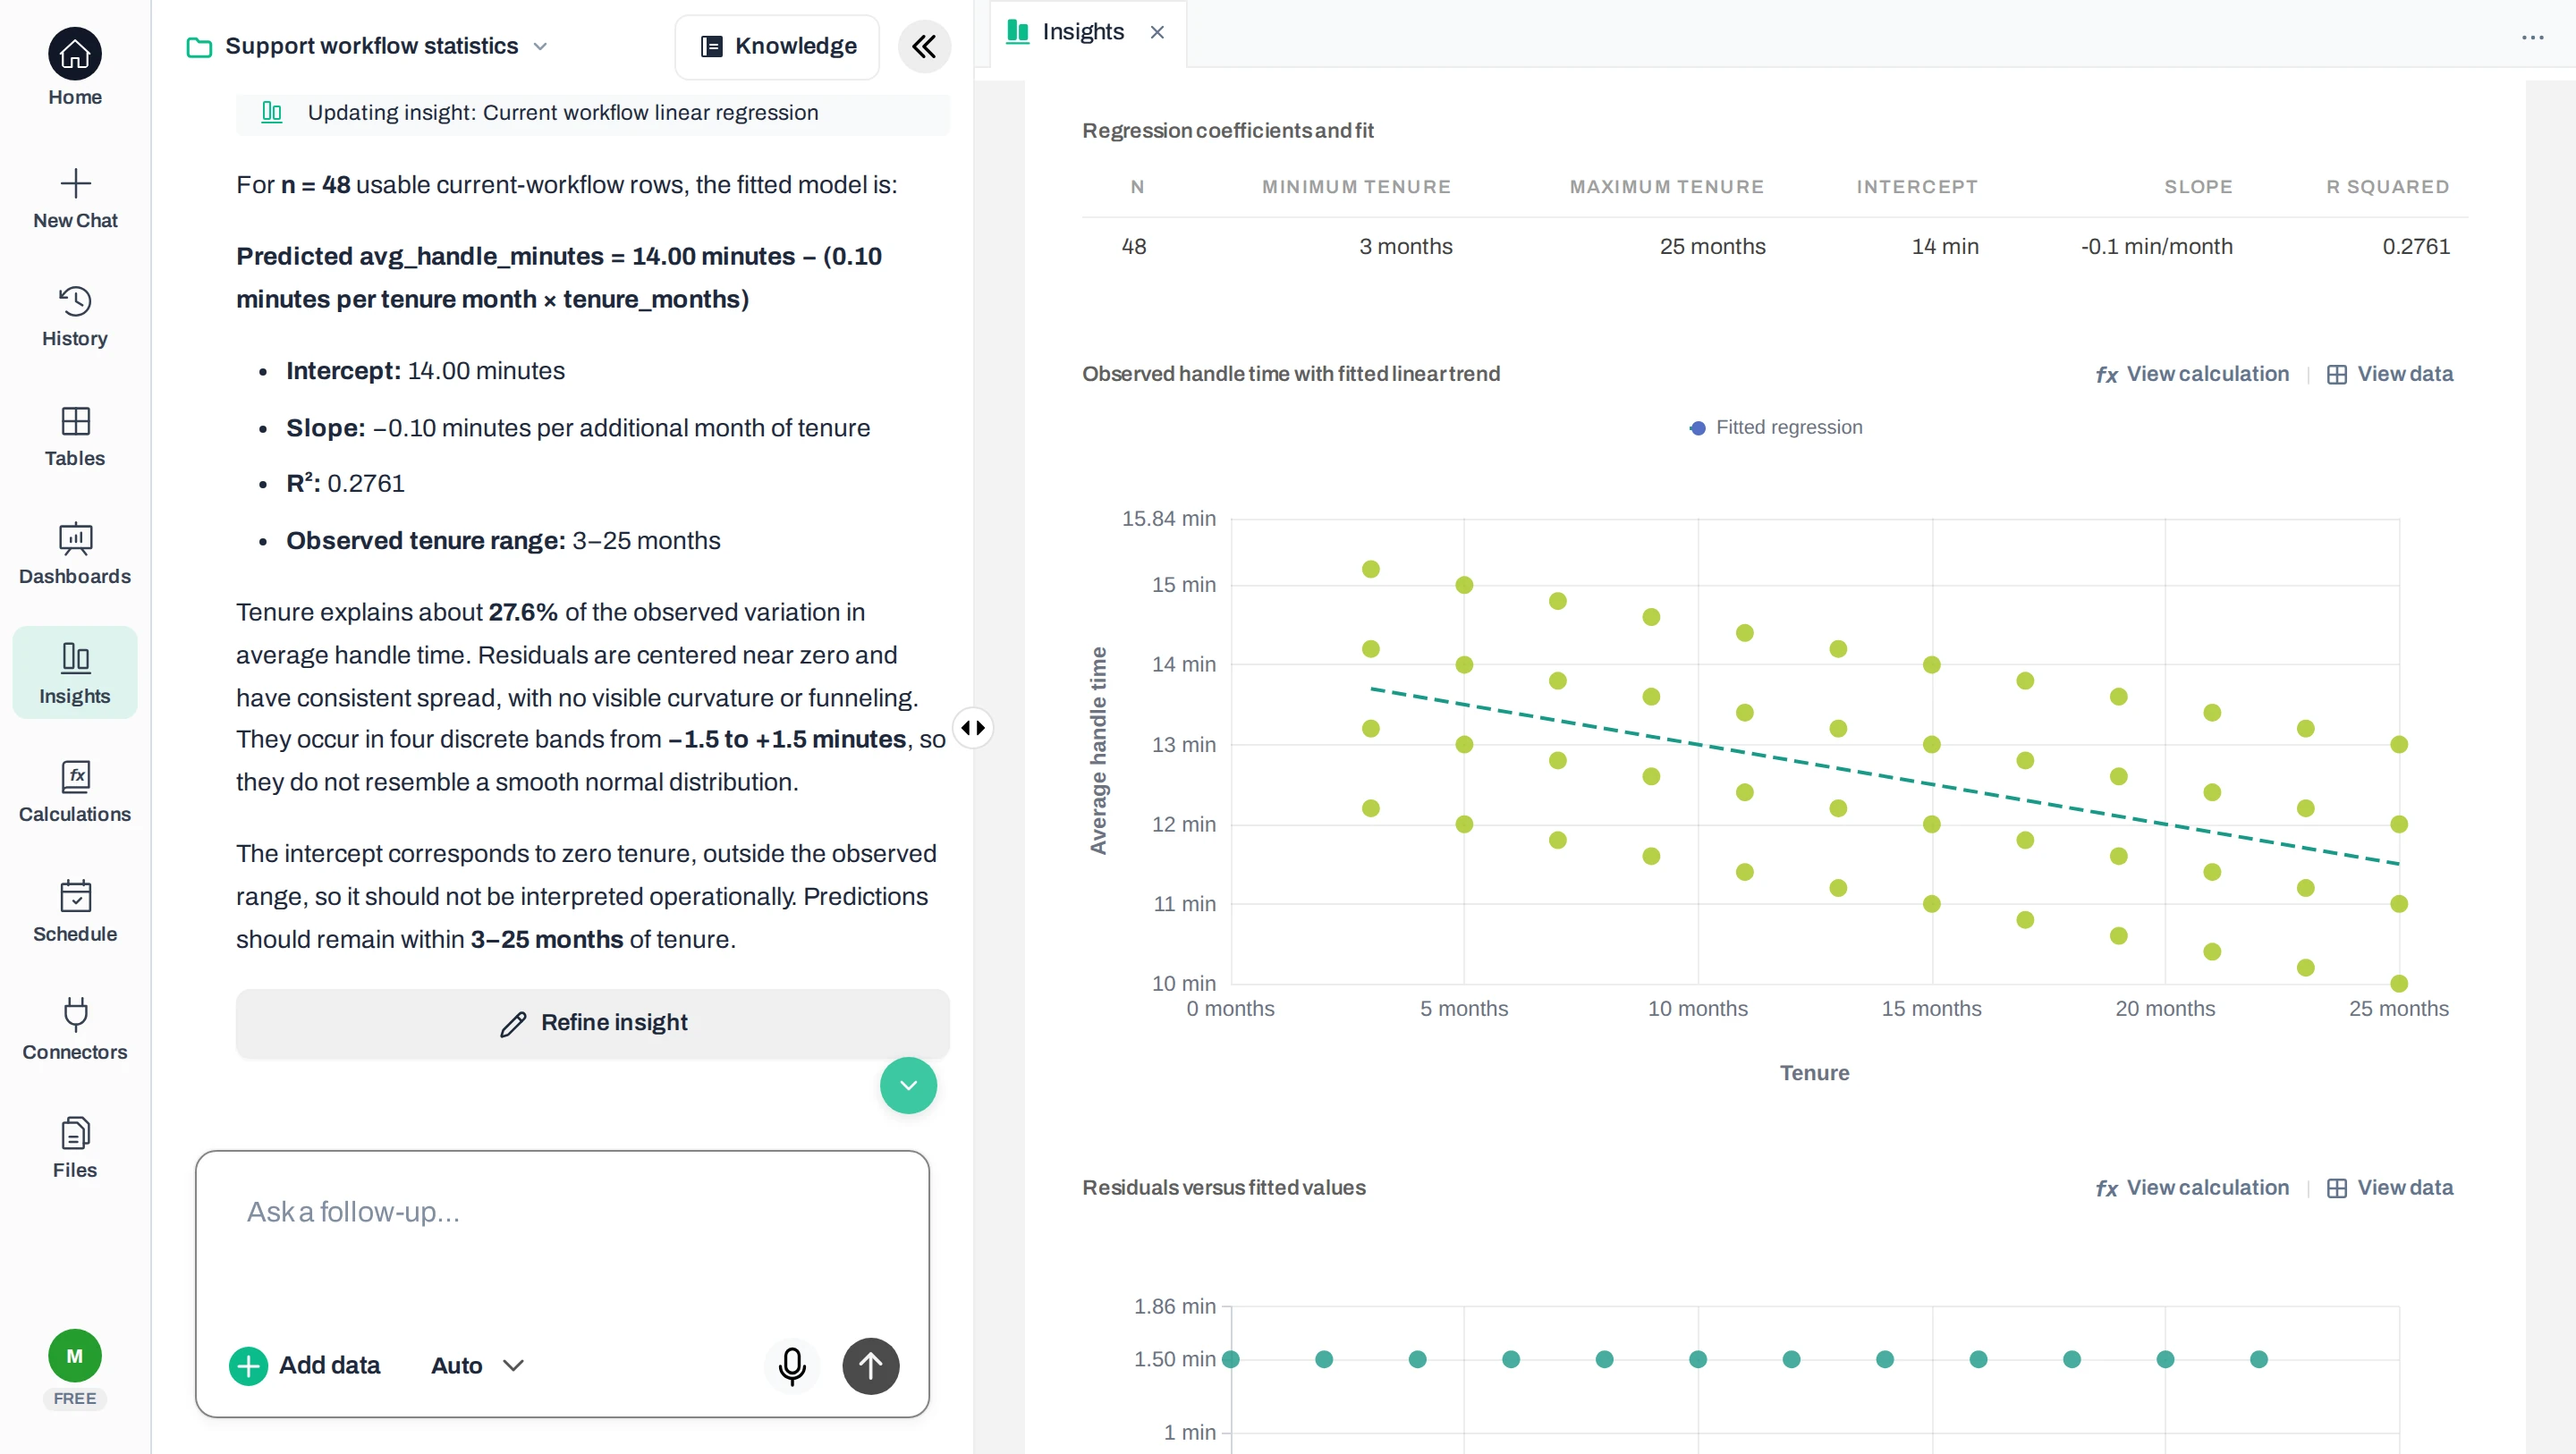Click the FREE plan badge
Image resolution: width=2576 pixels, height=1454 pixels.
pos(75,1398)
